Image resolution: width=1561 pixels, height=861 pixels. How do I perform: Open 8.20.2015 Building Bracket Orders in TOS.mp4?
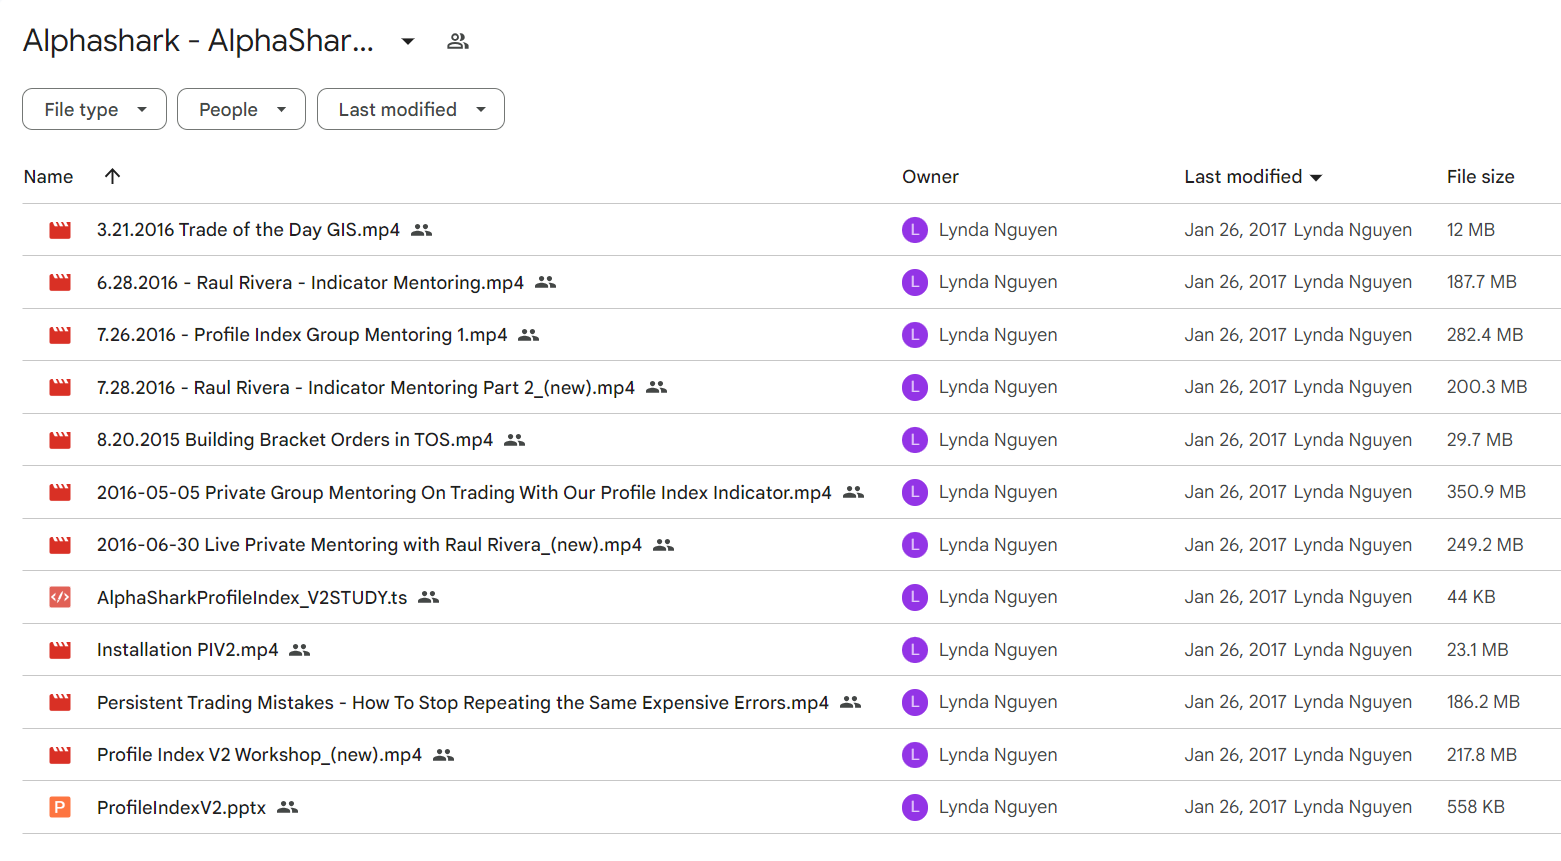click(x=295, y=440)
